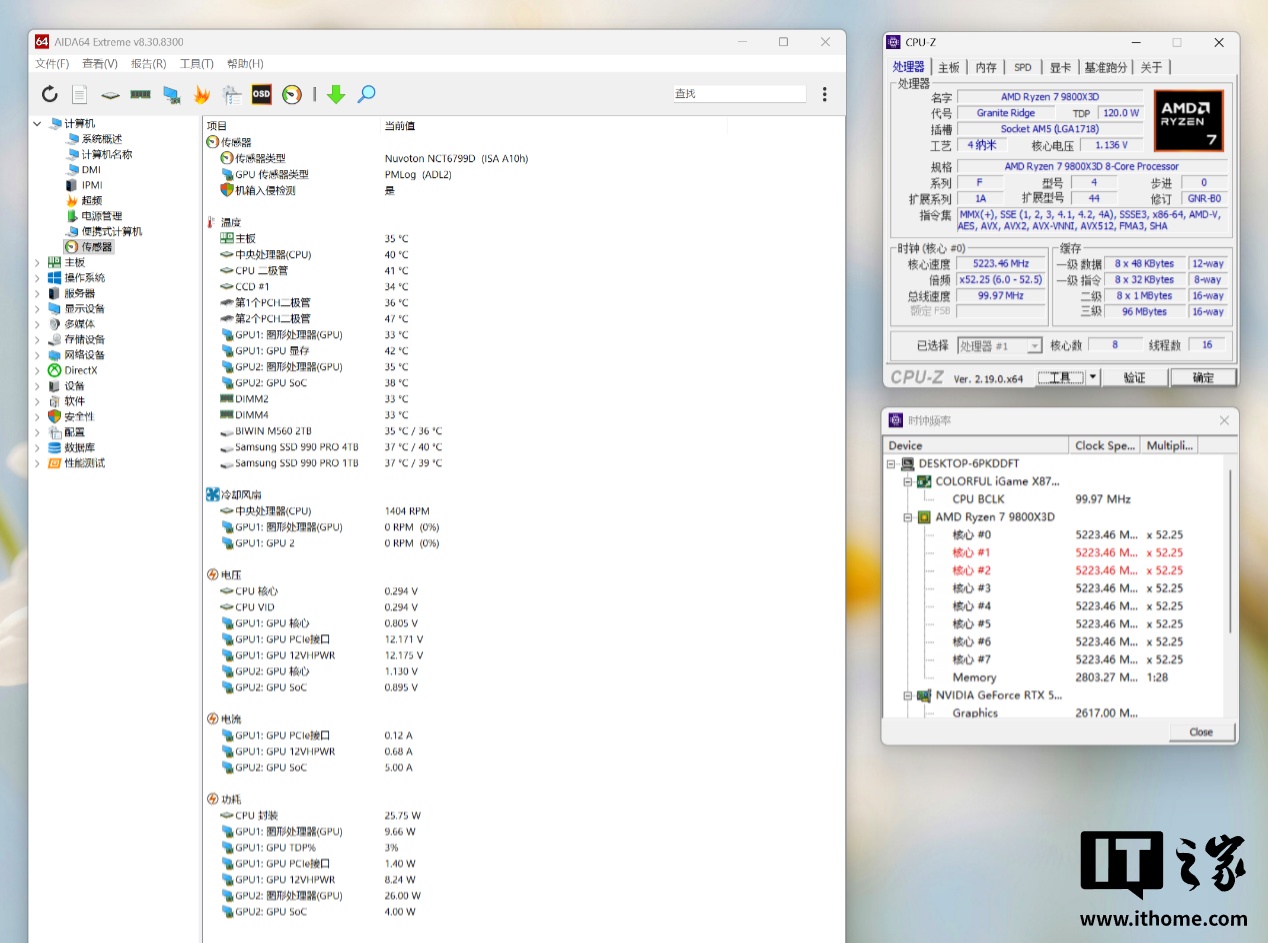
Task: Click the network computer toolbar icon
Action: coord(171,94)
